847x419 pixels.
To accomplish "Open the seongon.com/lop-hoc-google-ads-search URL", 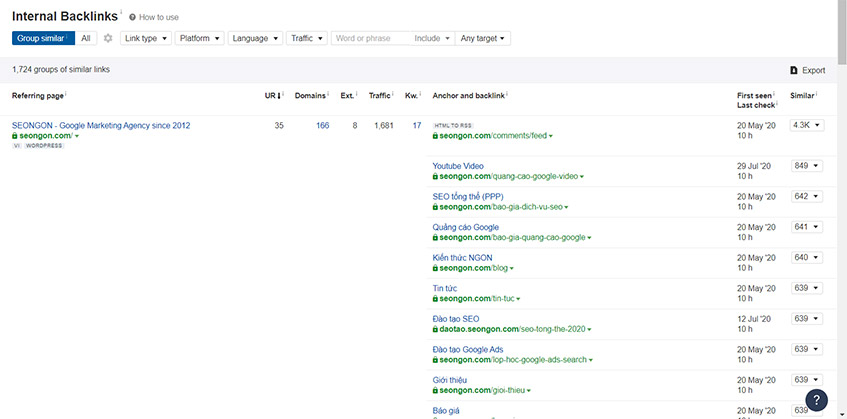I will pos(513,360).
